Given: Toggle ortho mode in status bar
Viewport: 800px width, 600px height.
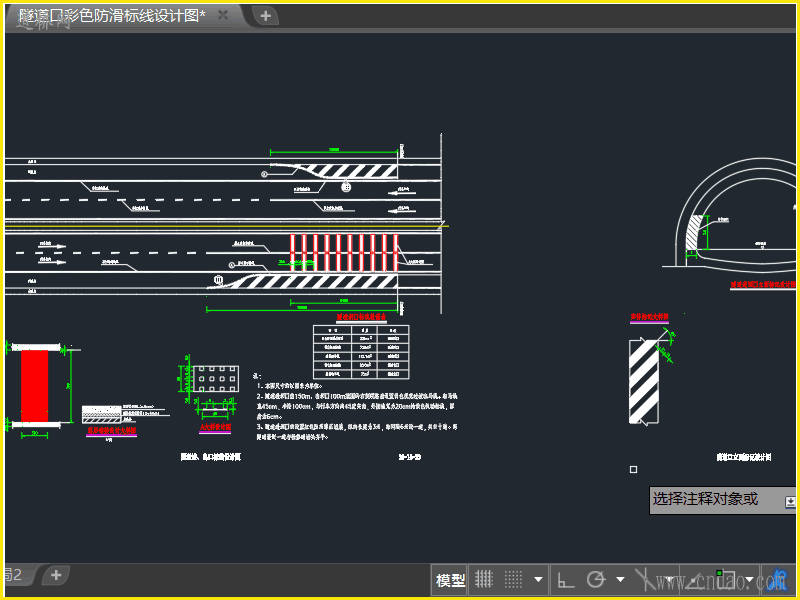Looking at the screenshot, I should click(x=565, y=579).
